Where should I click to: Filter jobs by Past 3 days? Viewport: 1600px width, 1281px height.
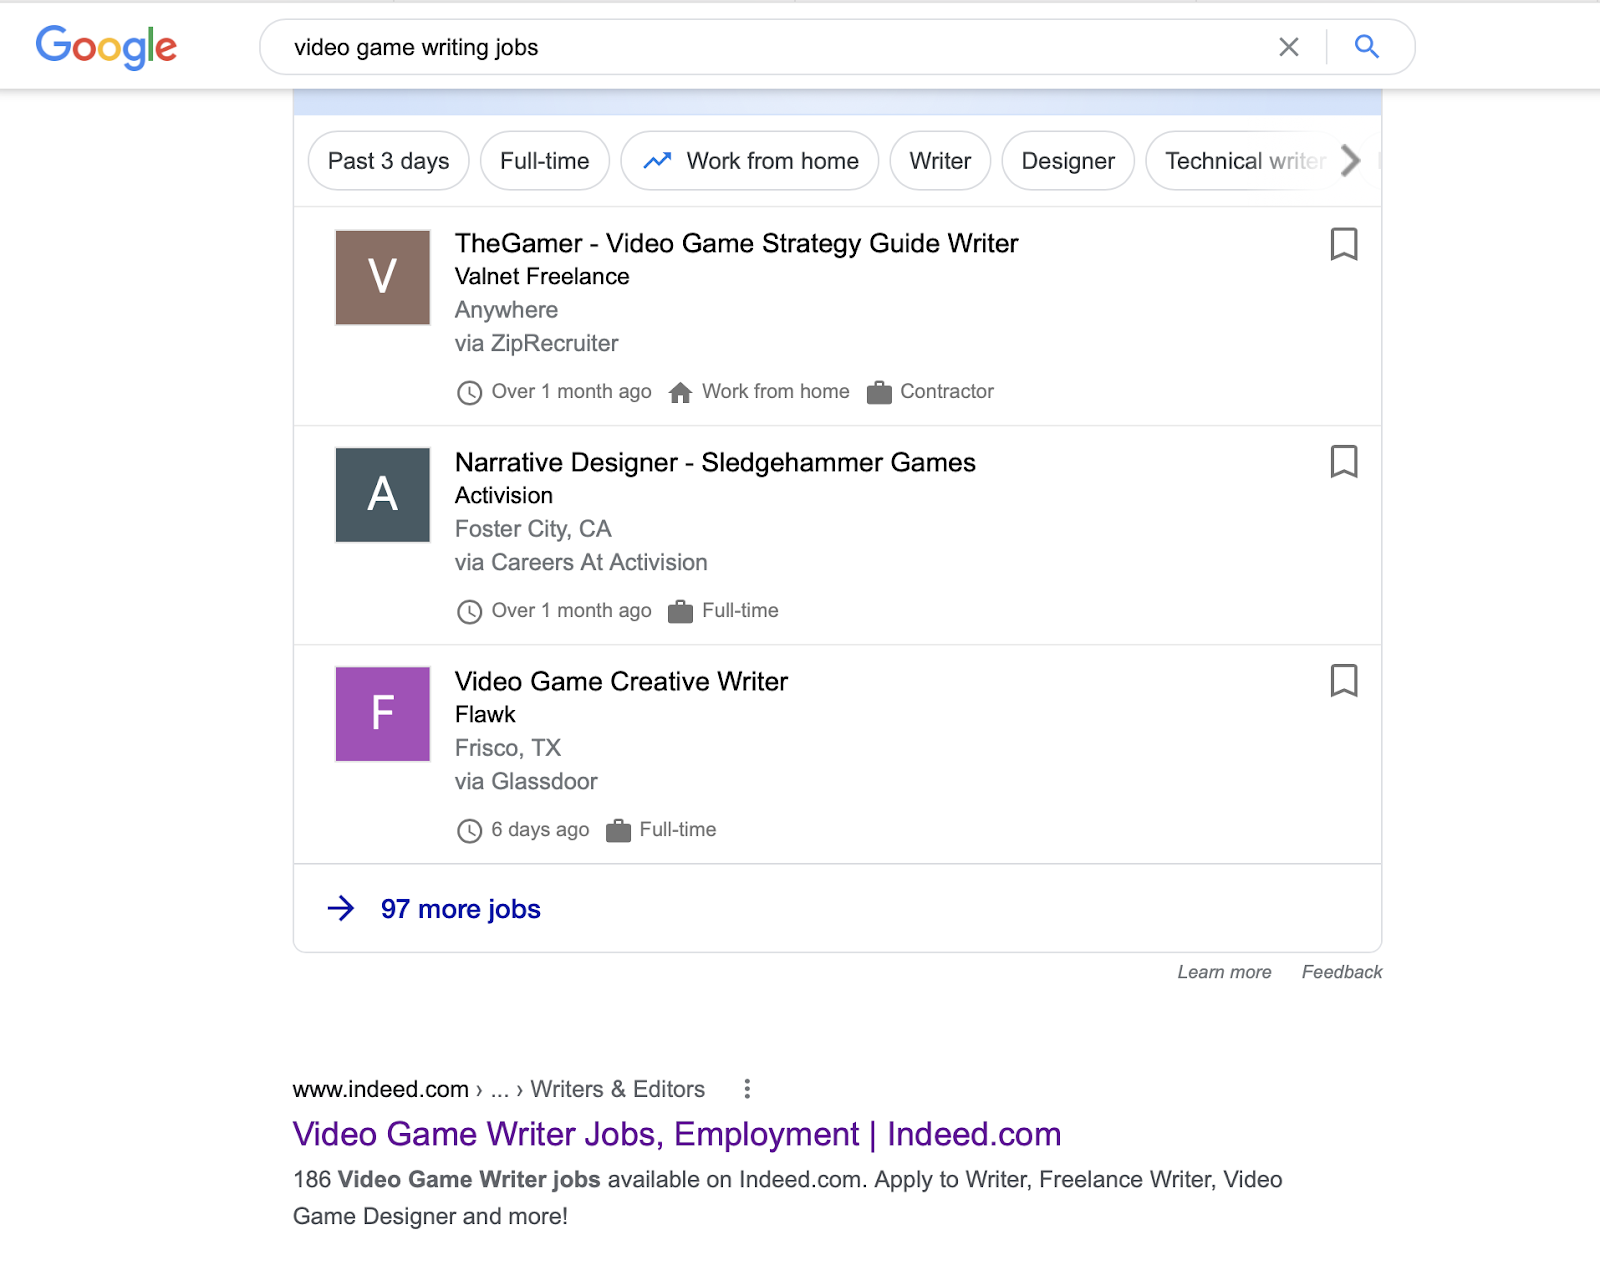388,161
